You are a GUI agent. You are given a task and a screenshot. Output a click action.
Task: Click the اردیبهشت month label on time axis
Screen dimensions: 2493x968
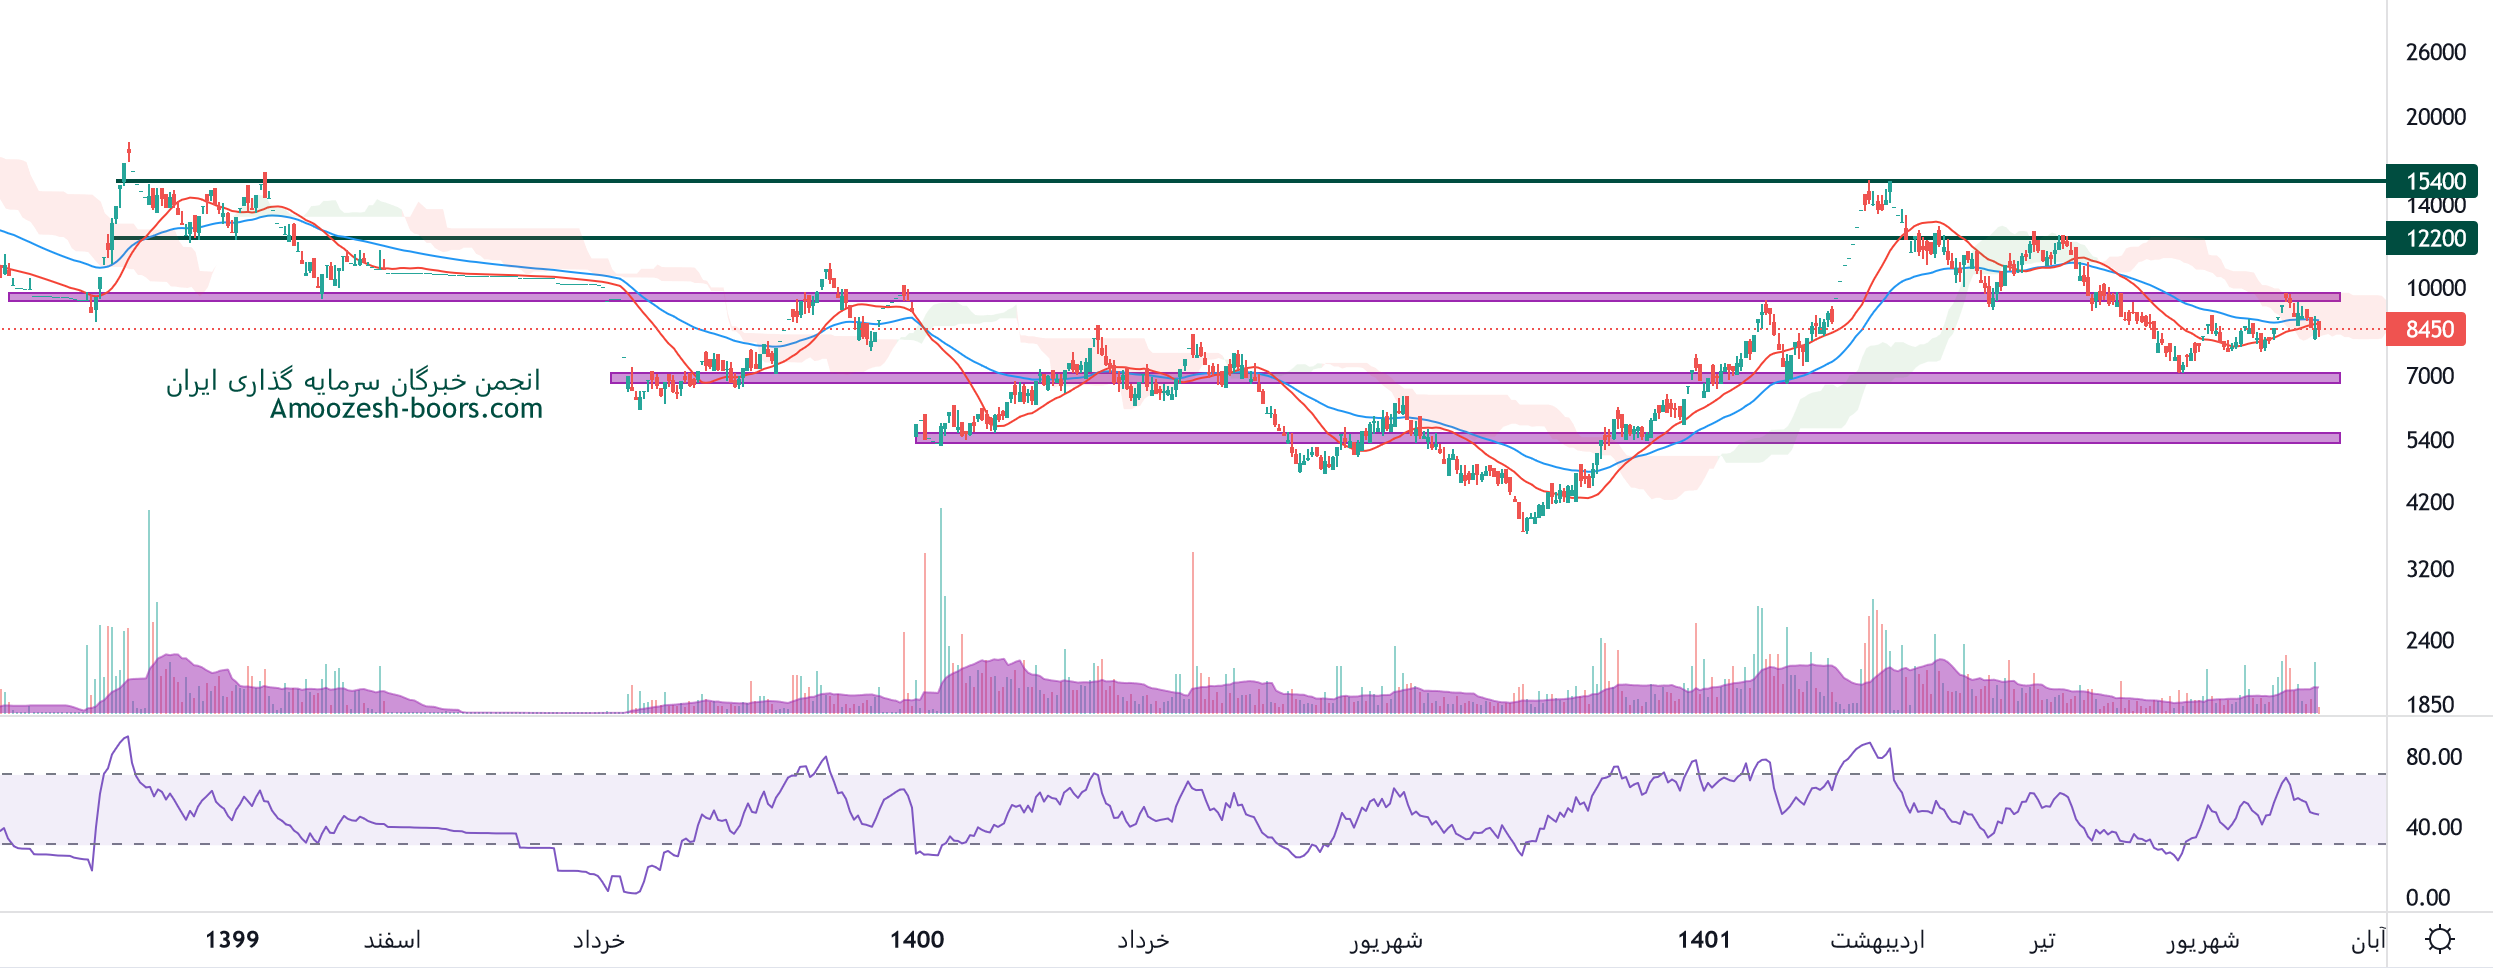pos(1877,940)
